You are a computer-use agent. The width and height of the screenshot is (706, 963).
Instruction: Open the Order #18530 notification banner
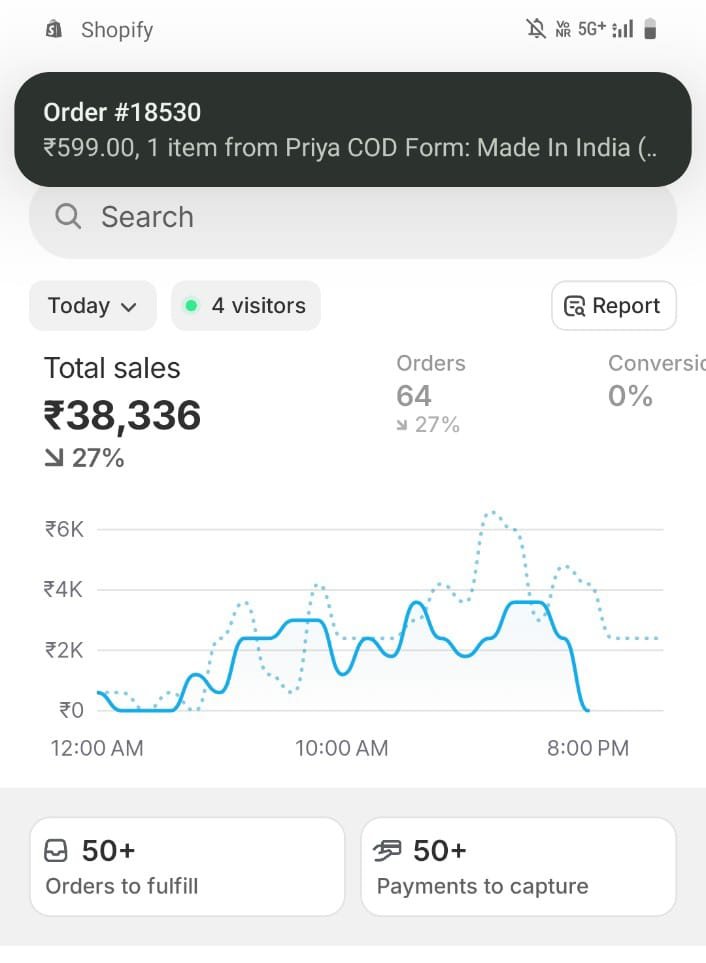(x=352, y=130)
